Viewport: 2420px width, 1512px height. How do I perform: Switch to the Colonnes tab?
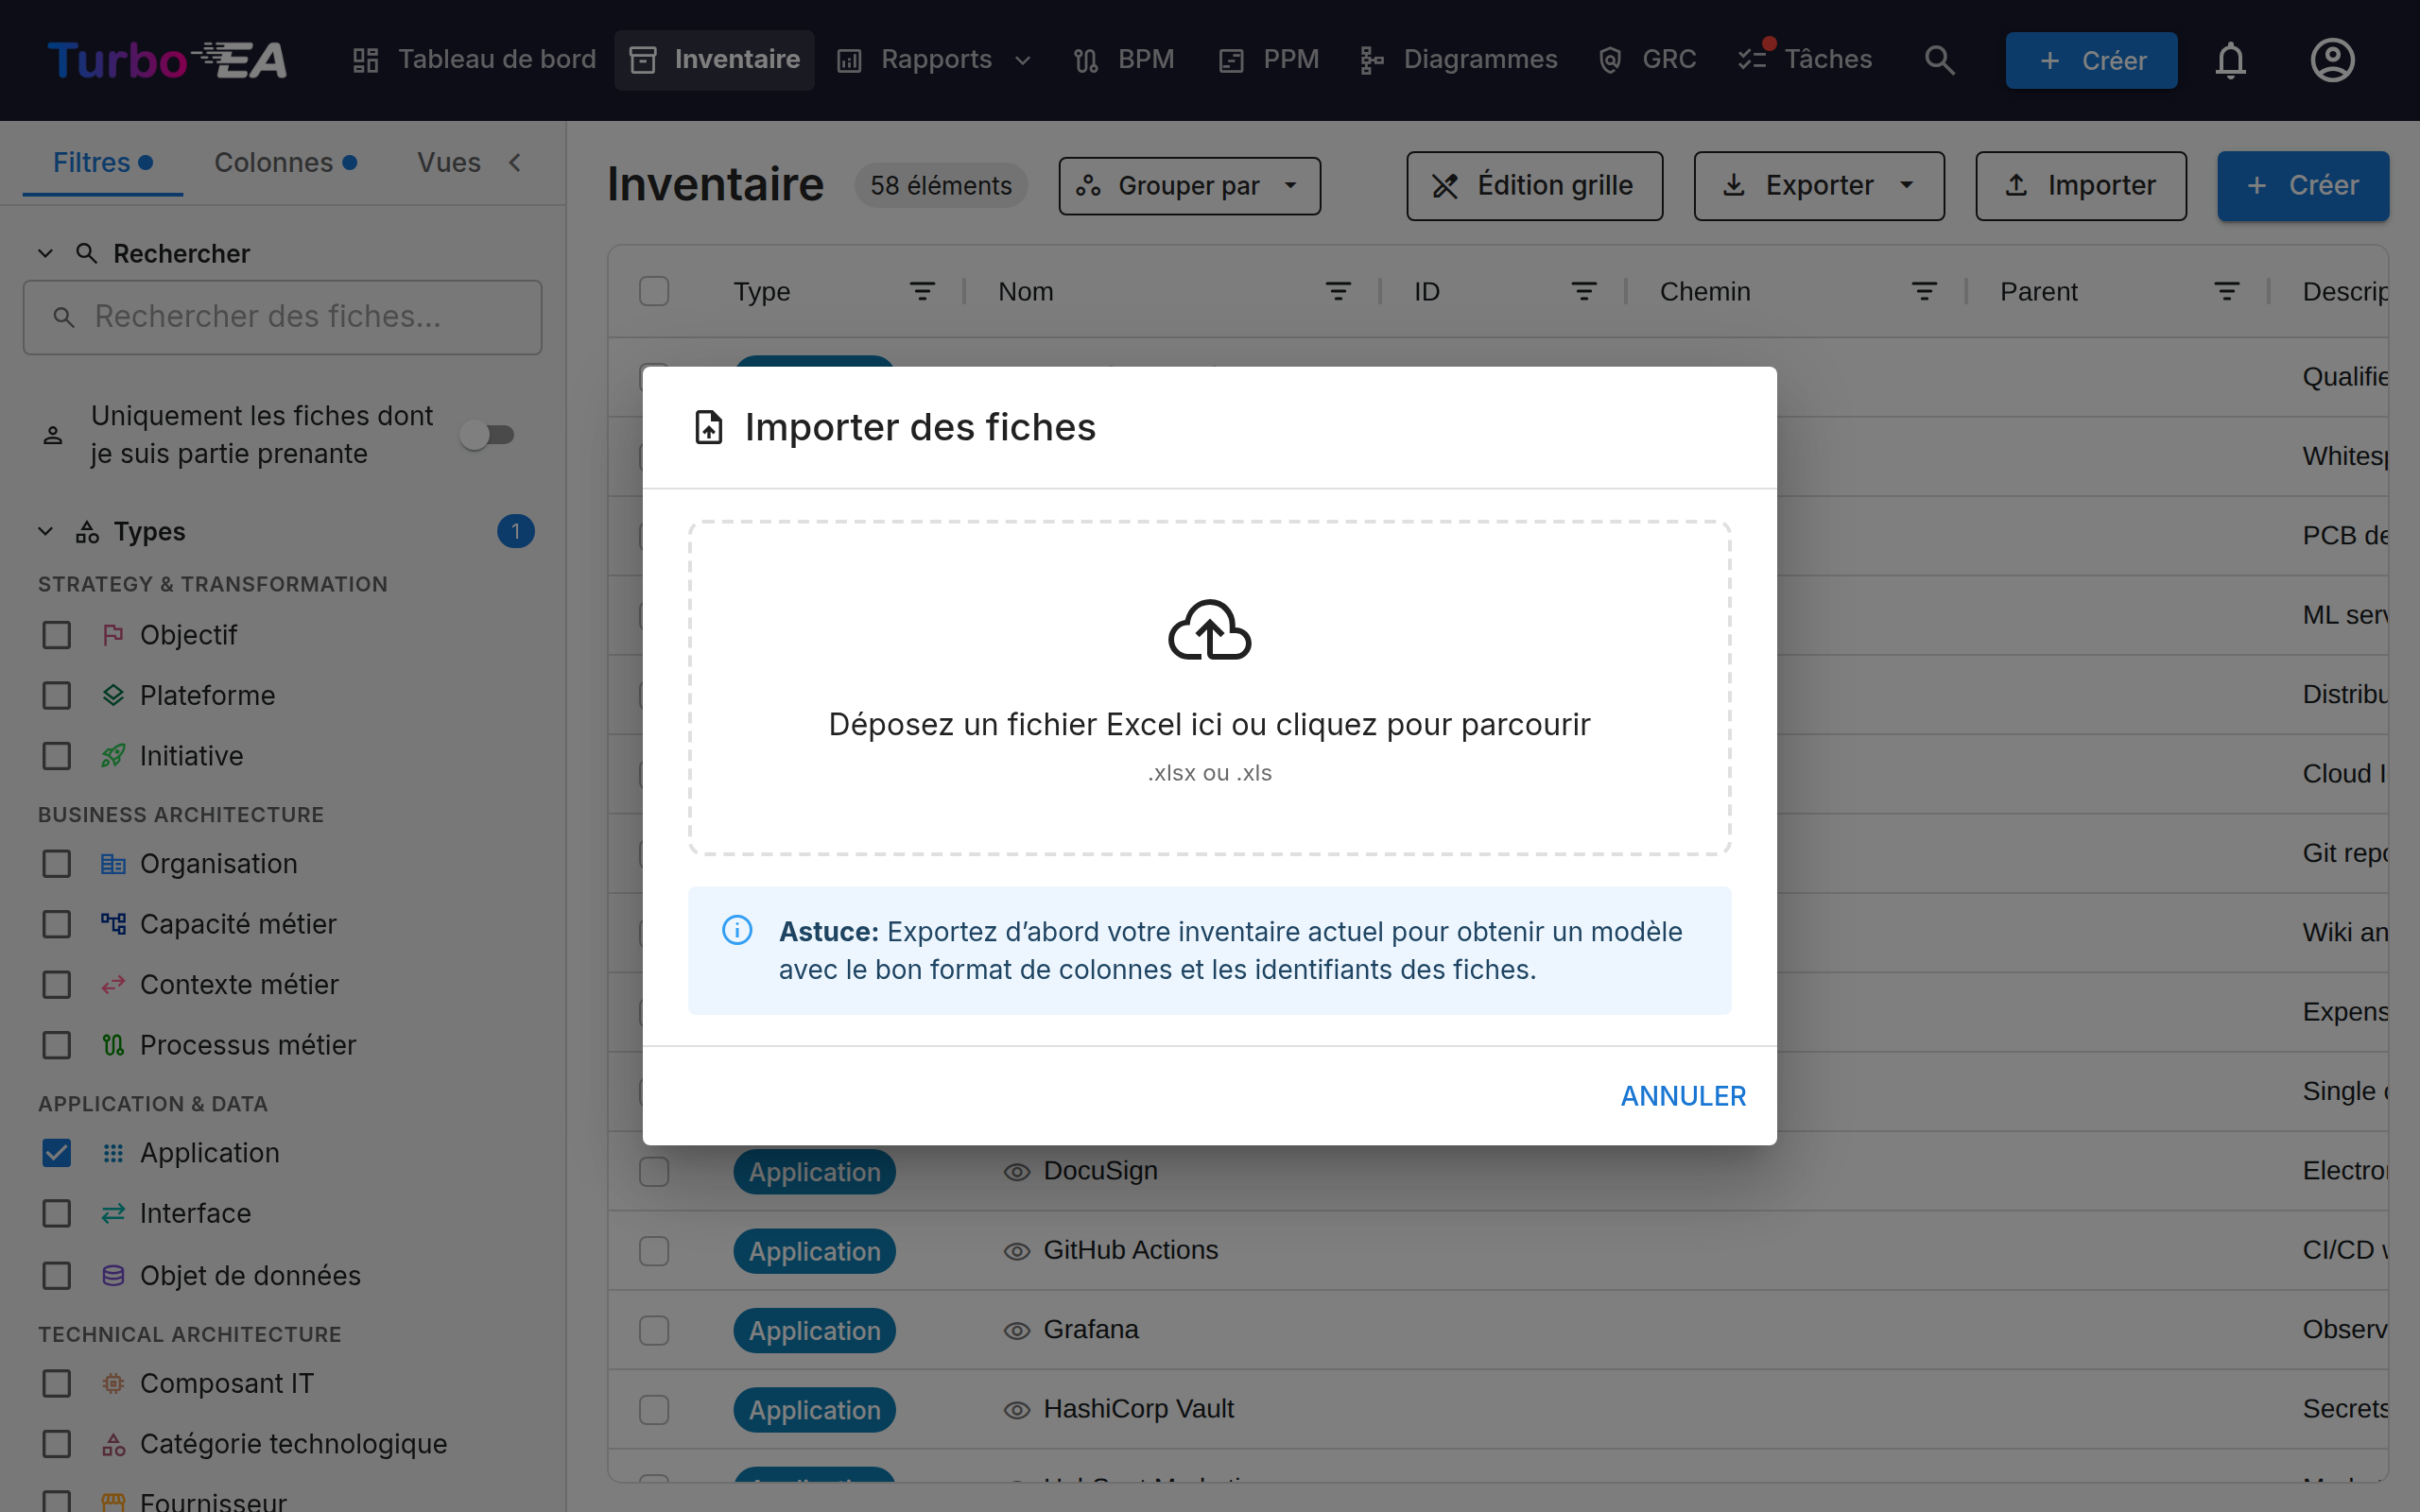click(285, 162)
